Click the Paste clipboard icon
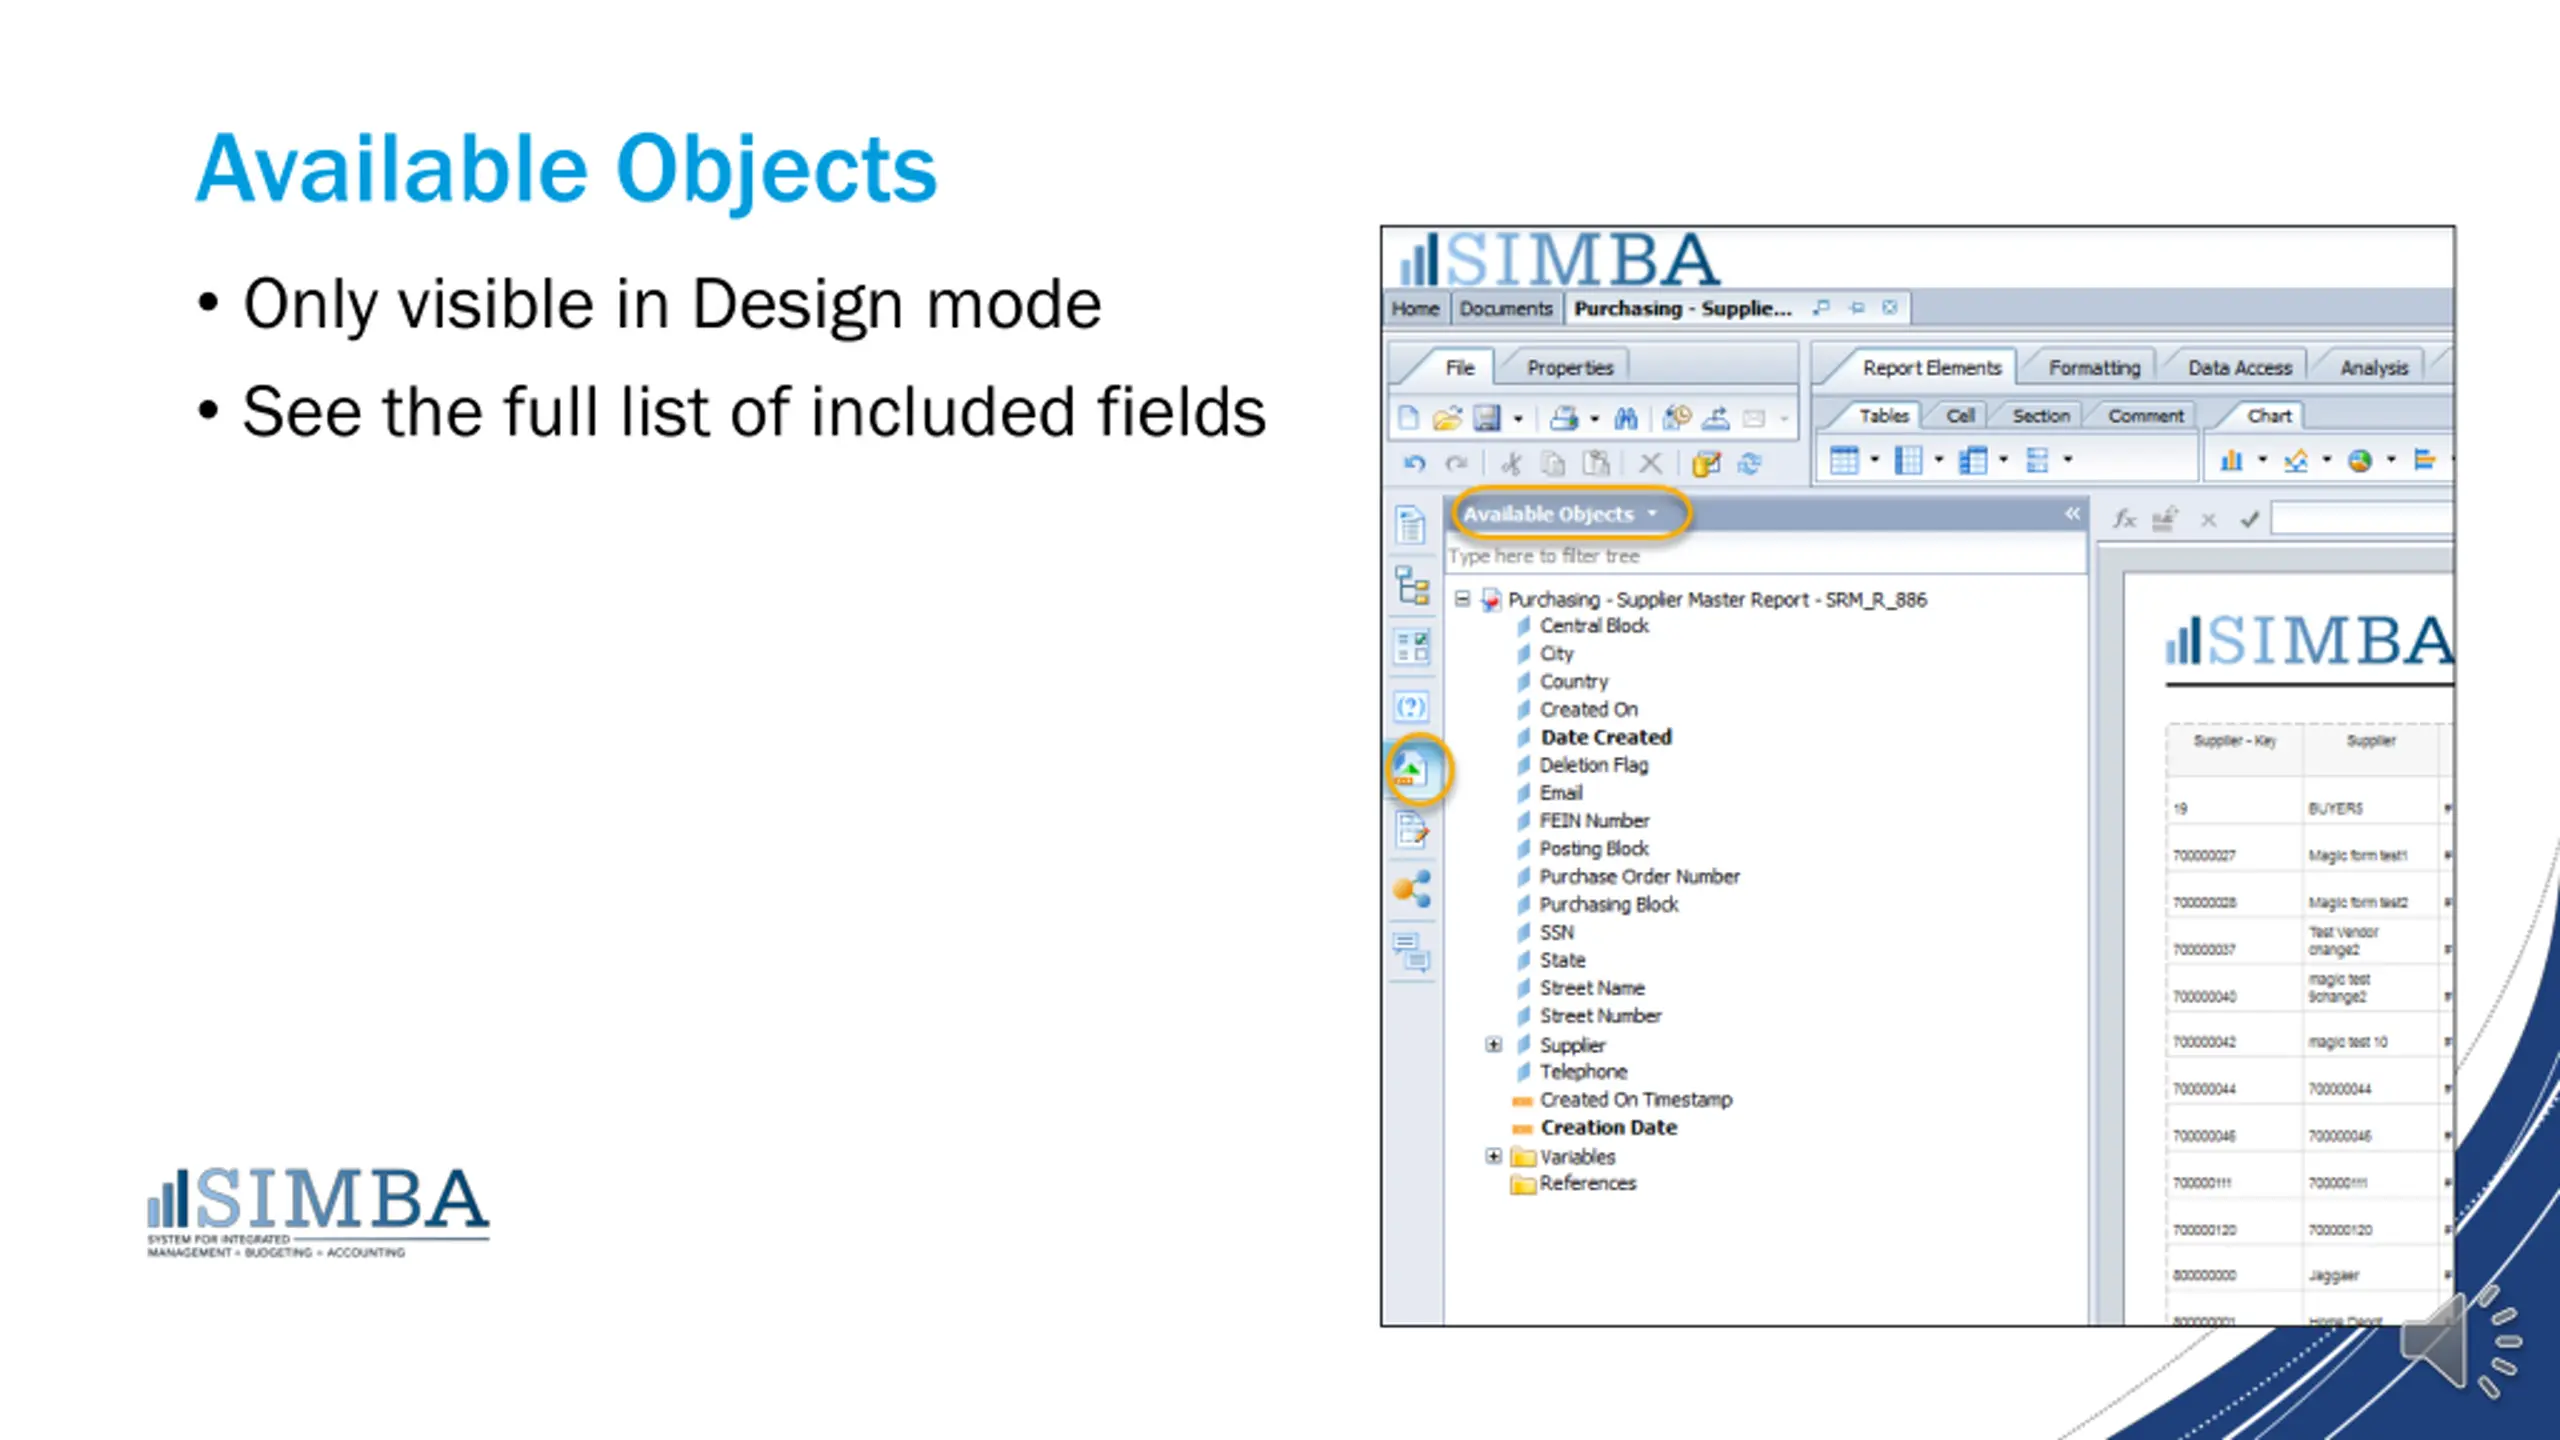2560x1440 pixels. 1597,463
